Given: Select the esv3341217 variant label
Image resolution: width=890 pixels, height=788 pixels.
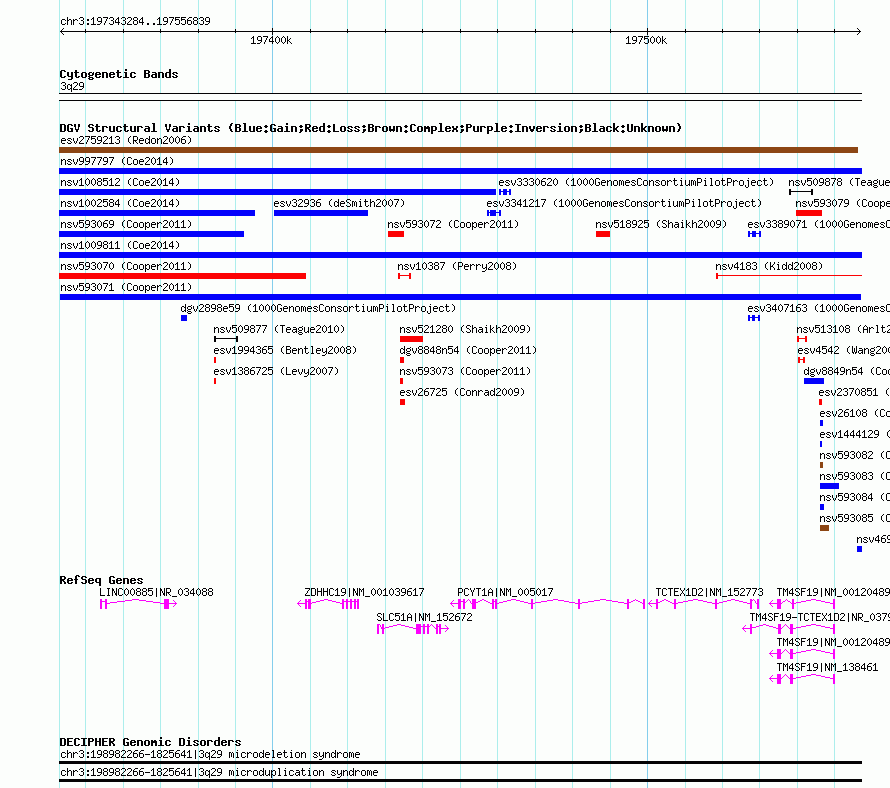Looking at the screenshot, I should pyautogui.click(x=624, y=203).
